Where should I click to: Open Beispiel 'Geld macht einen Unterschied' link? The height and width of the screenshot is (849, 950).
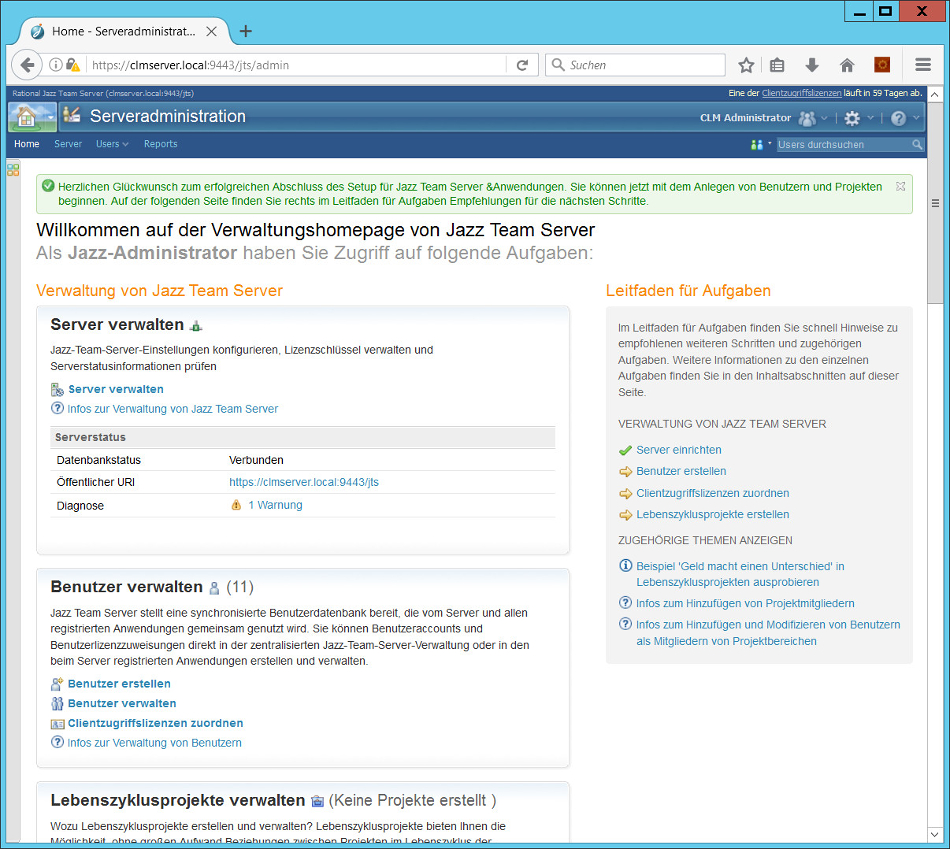click(740, 574)
